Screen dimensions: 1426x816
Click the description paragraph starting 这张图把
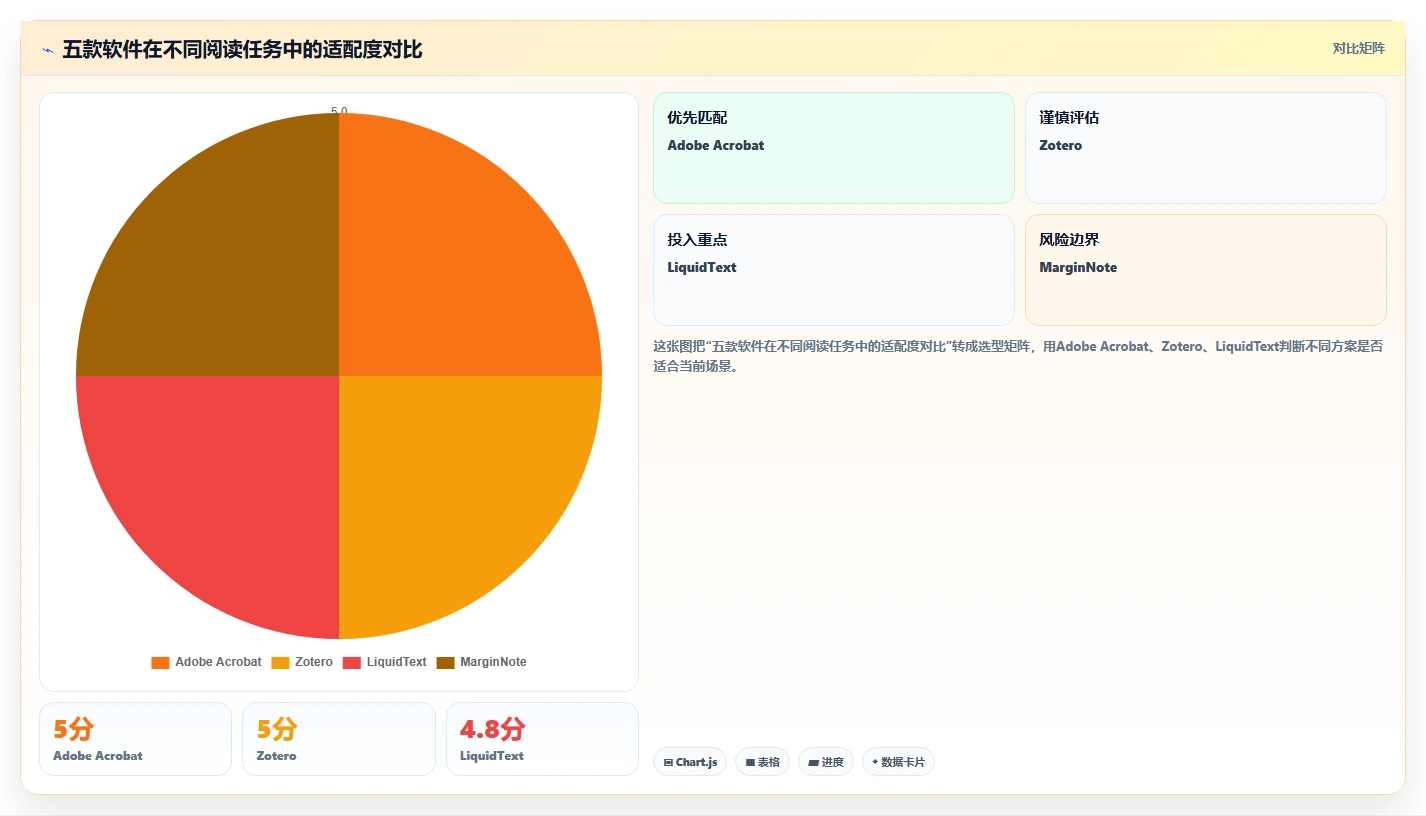point(1018,356)
